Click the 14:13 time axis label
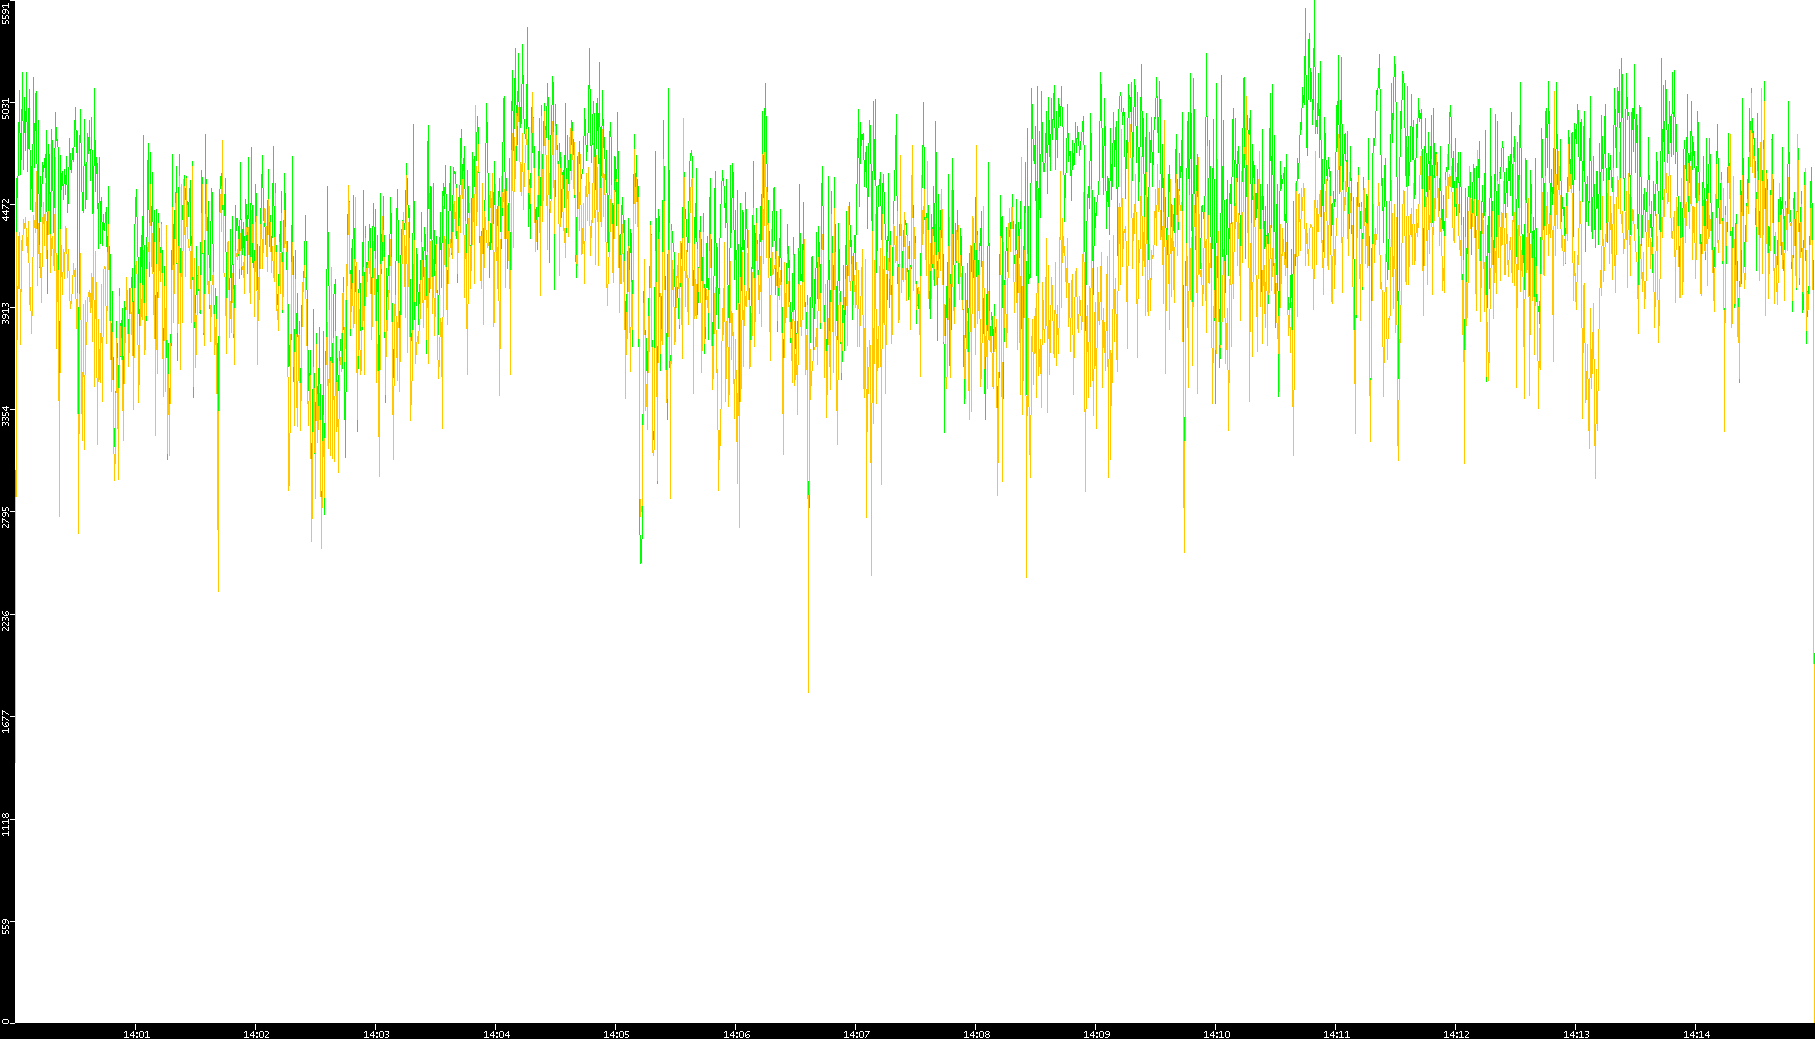Viewport: 1815px width, 1039px height. pos(1576,1034)
